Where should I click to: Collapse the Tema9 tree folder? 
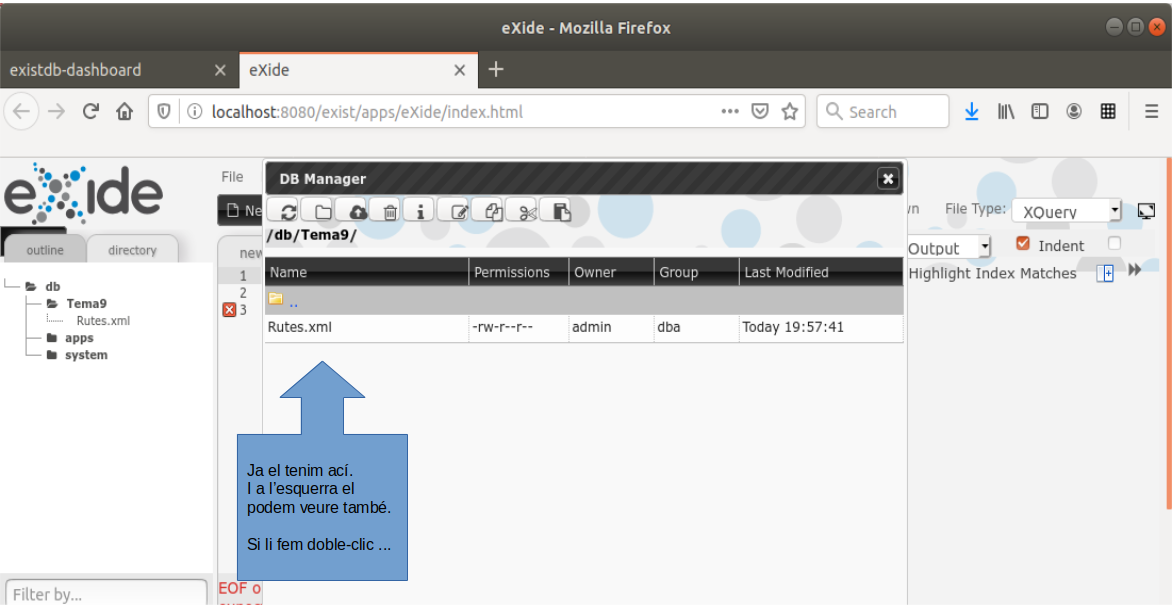tap(52, 304)
